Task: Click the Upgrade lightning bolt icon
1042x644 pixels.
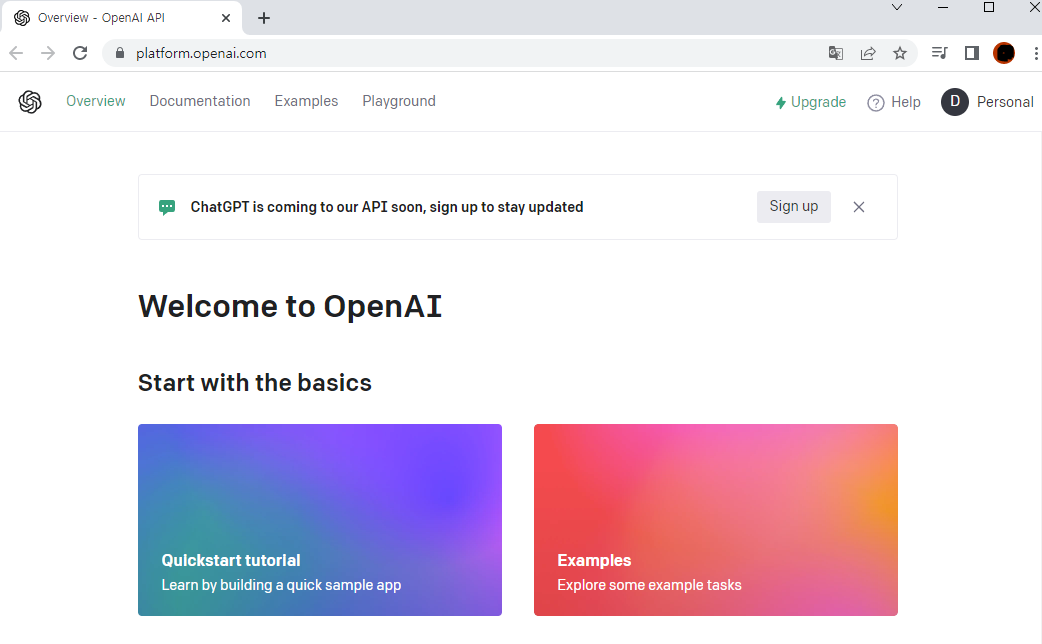Action: pos(781,103)
